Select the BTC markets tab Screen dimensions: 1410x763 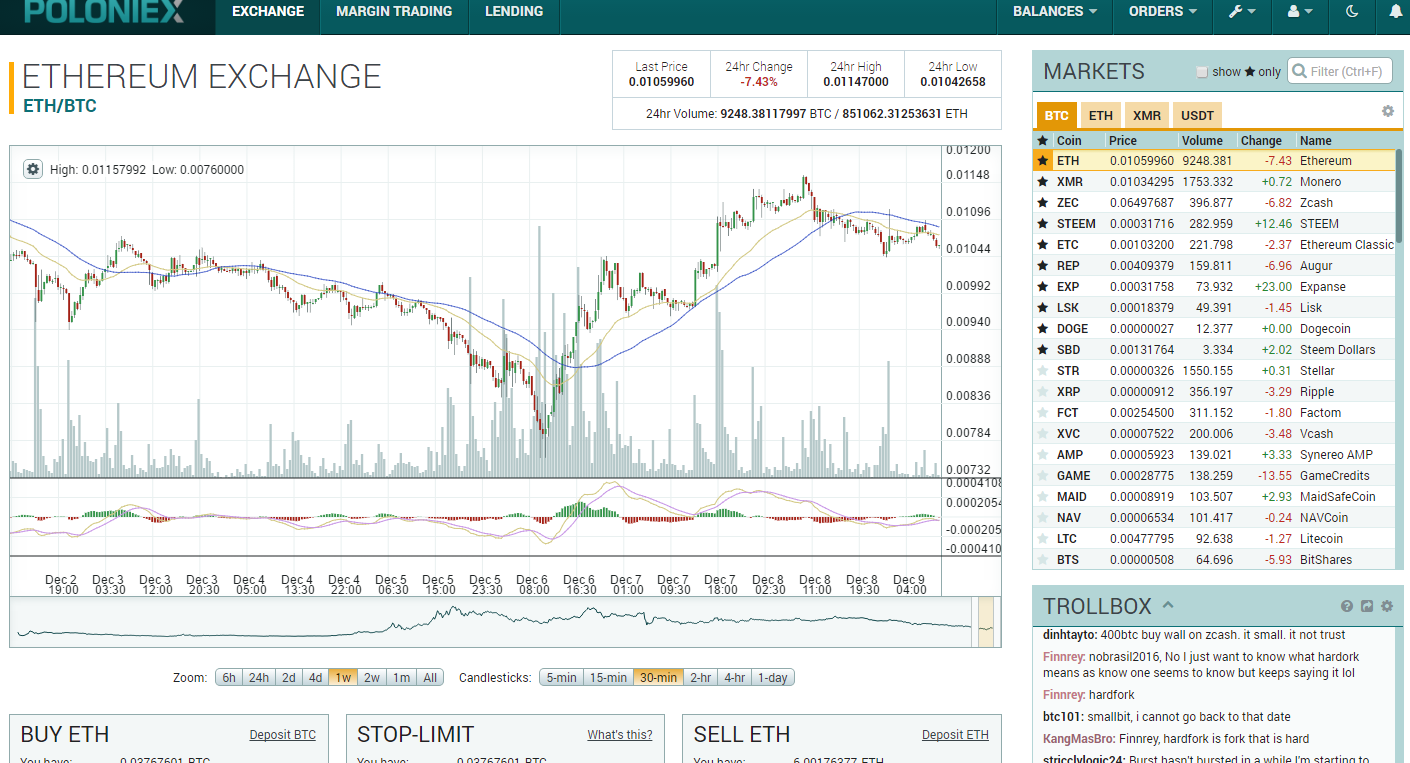pos(1057,115)
